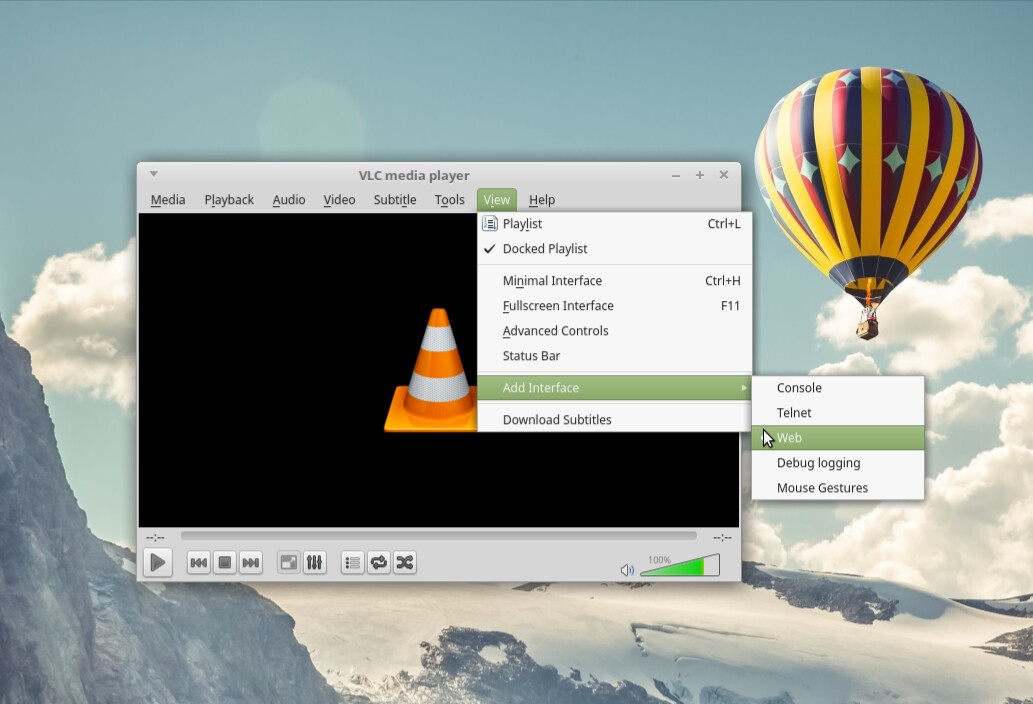Seek within the playback progress bar
The image size is (1033, 704).
(438, 536)
